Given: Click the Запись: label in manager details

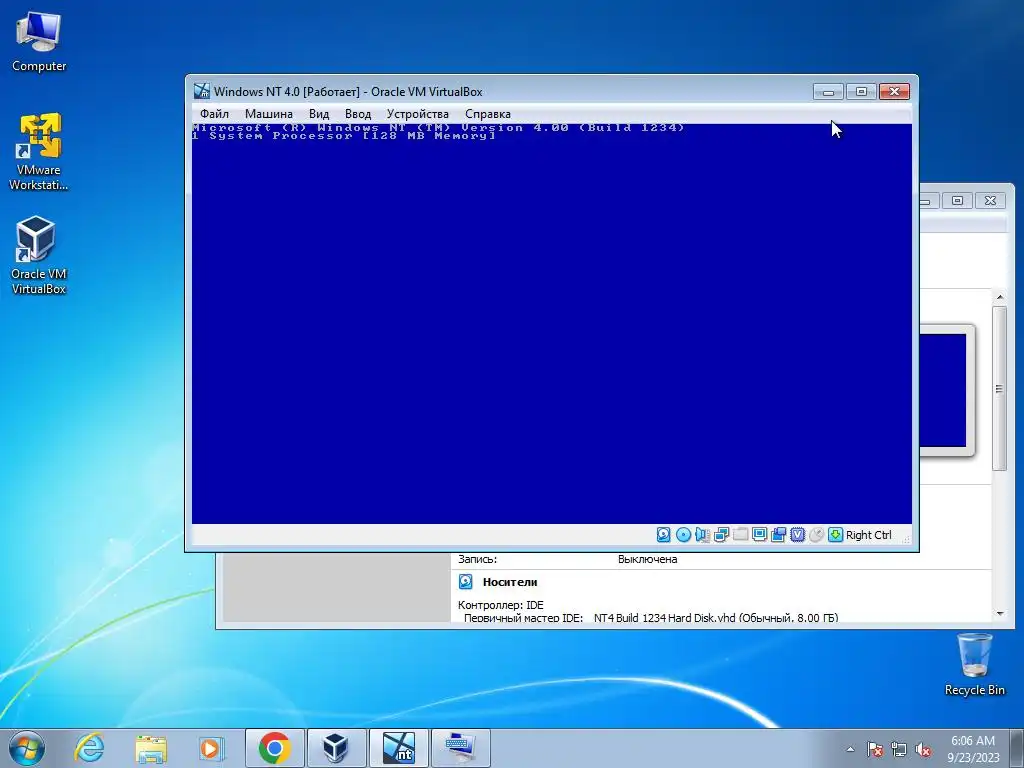Looking at the screenshot, I should pos(477,559).
